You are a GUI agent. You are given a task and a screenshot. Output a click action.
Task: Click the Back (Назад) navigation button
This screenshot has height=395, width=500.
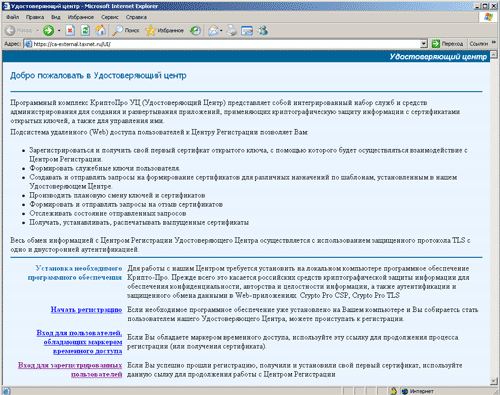(x=18, y=31)
